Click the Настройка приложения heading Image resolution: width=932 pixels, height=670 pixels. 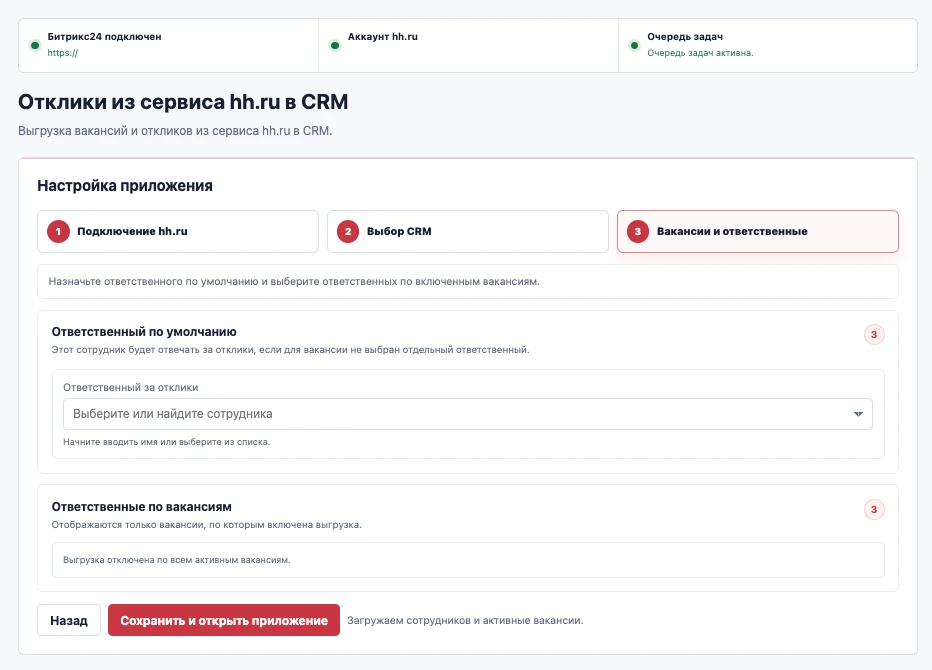click(125, 185)
